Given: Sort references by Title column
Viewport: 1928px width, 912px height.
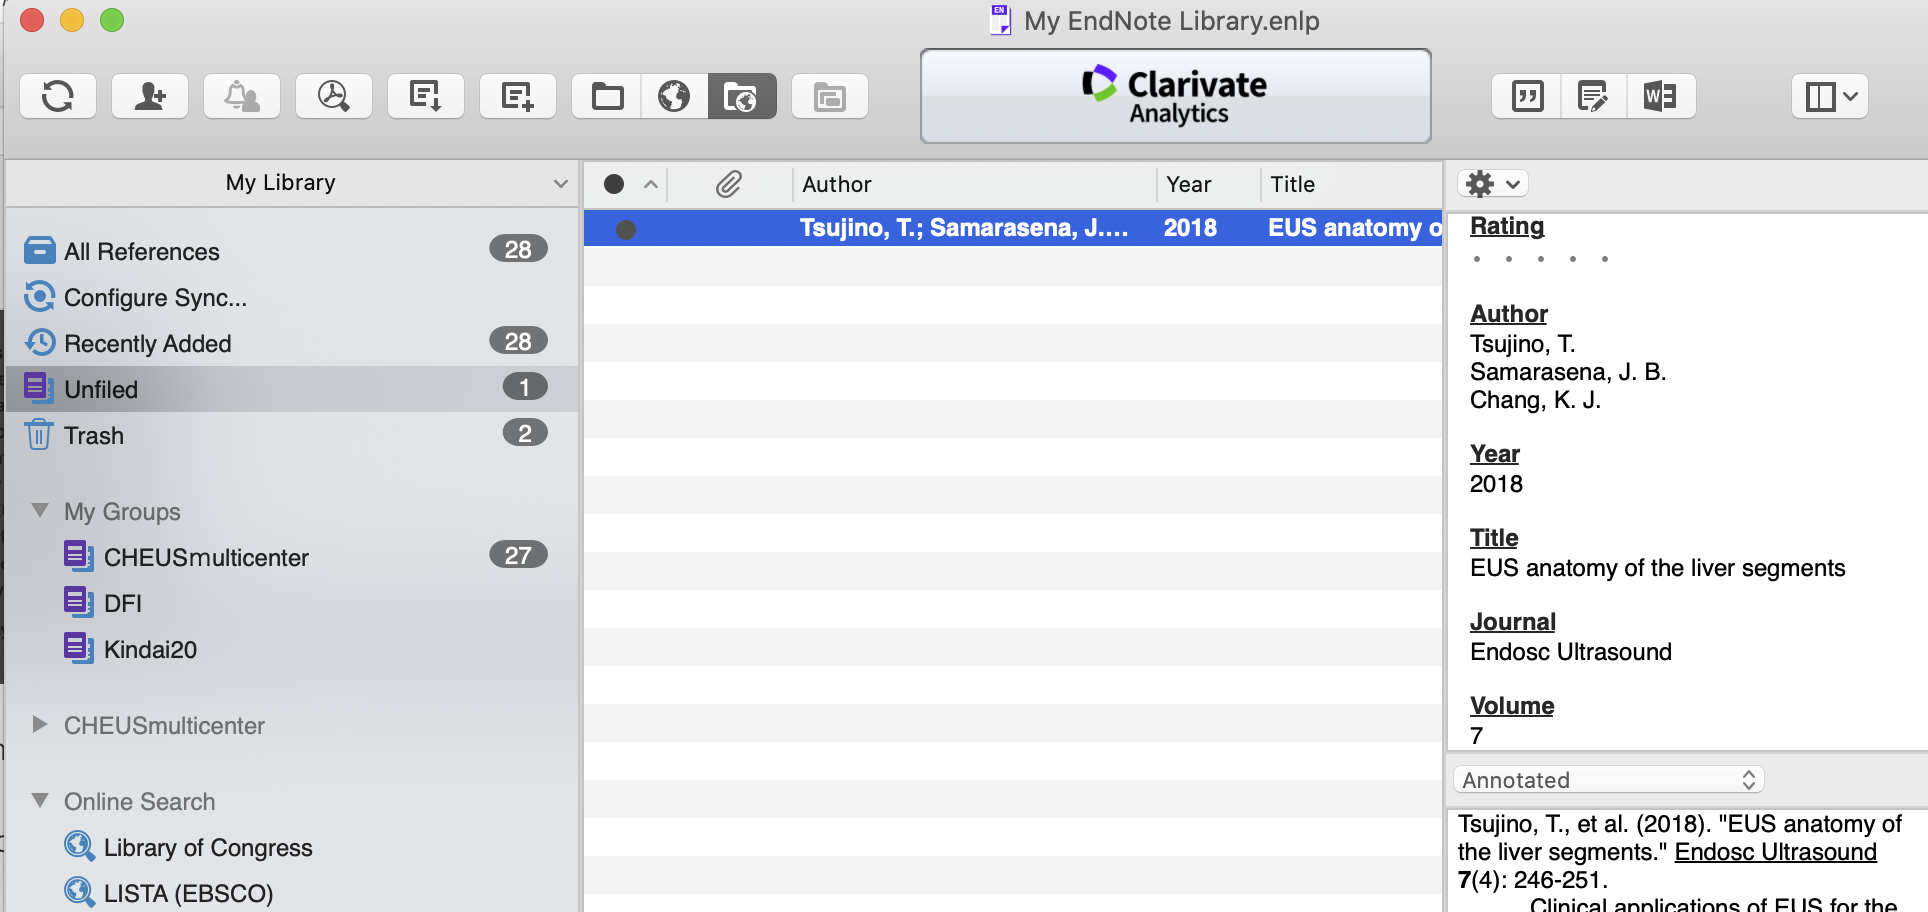Looking at the screenshot, I should tap(1351, 184).
